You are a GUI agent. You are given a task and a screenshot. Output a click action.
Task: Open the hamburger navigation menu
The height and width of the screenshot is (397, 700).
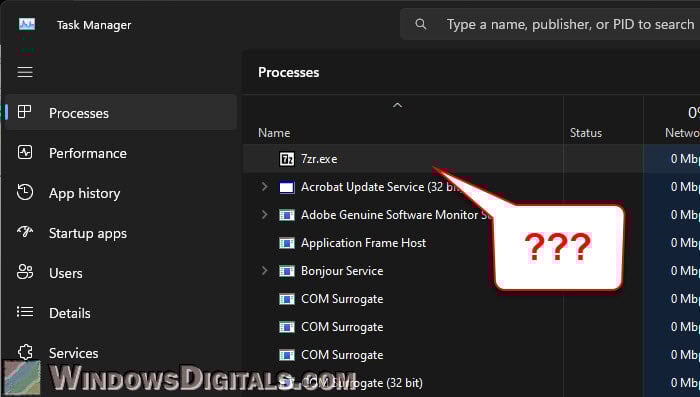pyautogui.click(x=25, y=72)
